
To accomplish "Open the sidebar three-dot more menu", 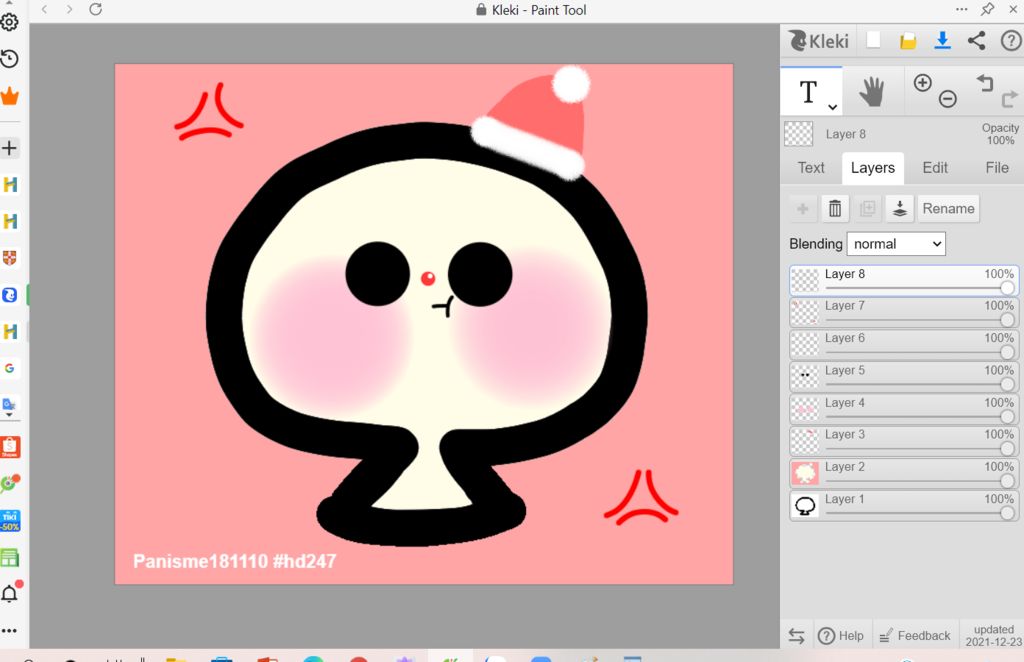I will click(x=9, y=631).
